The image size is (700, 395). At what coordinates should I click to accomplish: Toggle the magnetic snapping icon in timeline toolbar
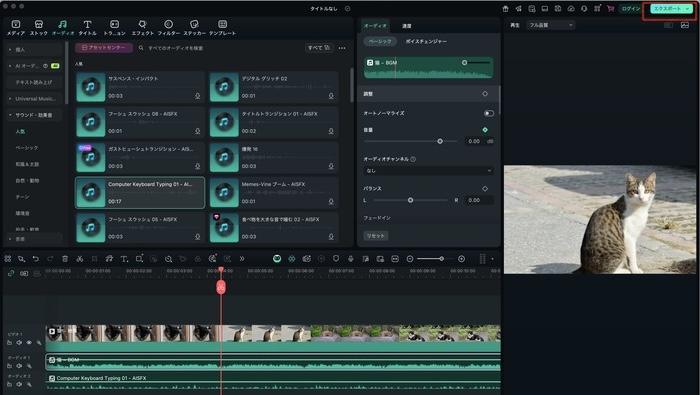pos(292,259)
